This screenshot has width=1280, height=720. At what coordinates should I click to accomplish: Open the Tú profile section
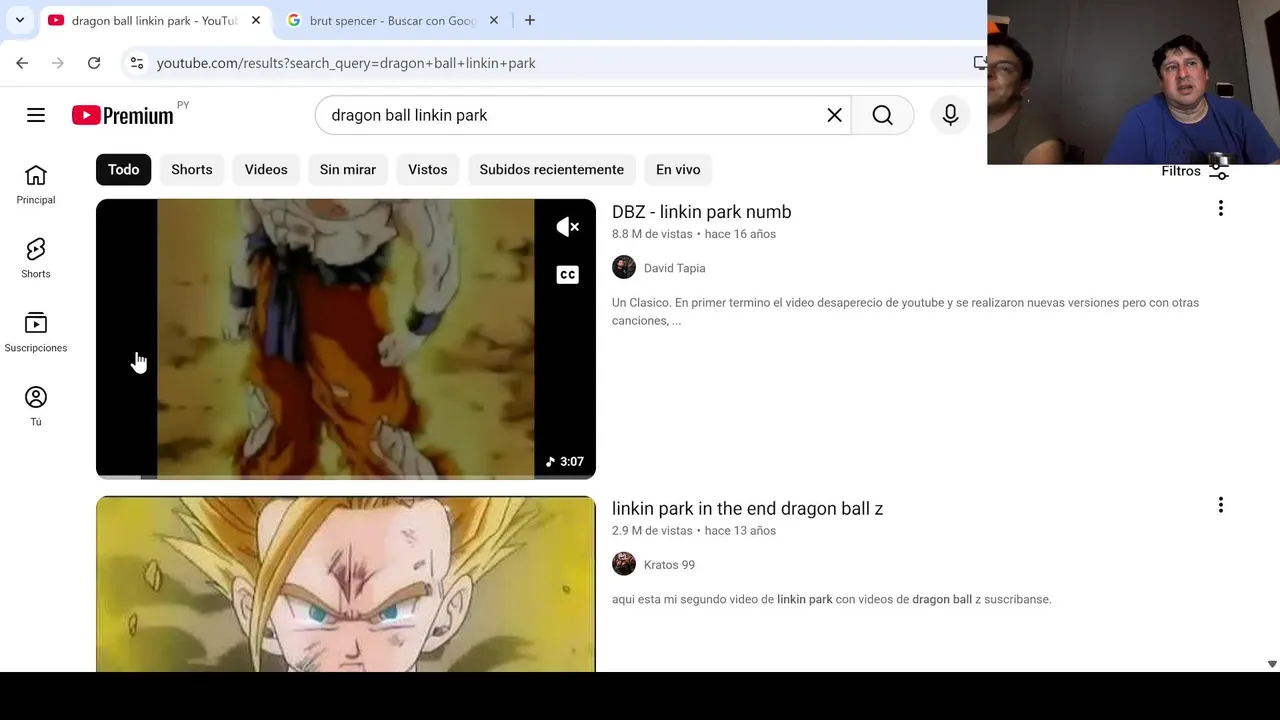coord(36,407)
